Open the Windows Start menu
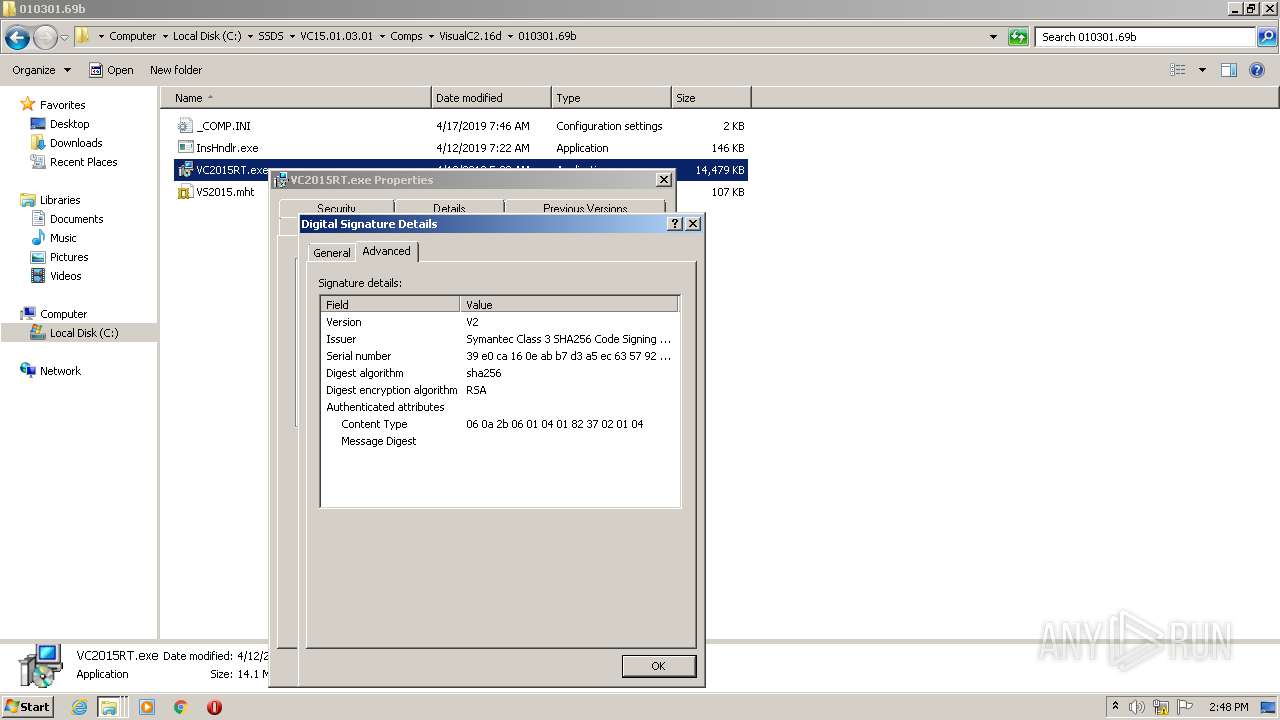Viewport: 1280px width, 720px height. coord(27,707)
